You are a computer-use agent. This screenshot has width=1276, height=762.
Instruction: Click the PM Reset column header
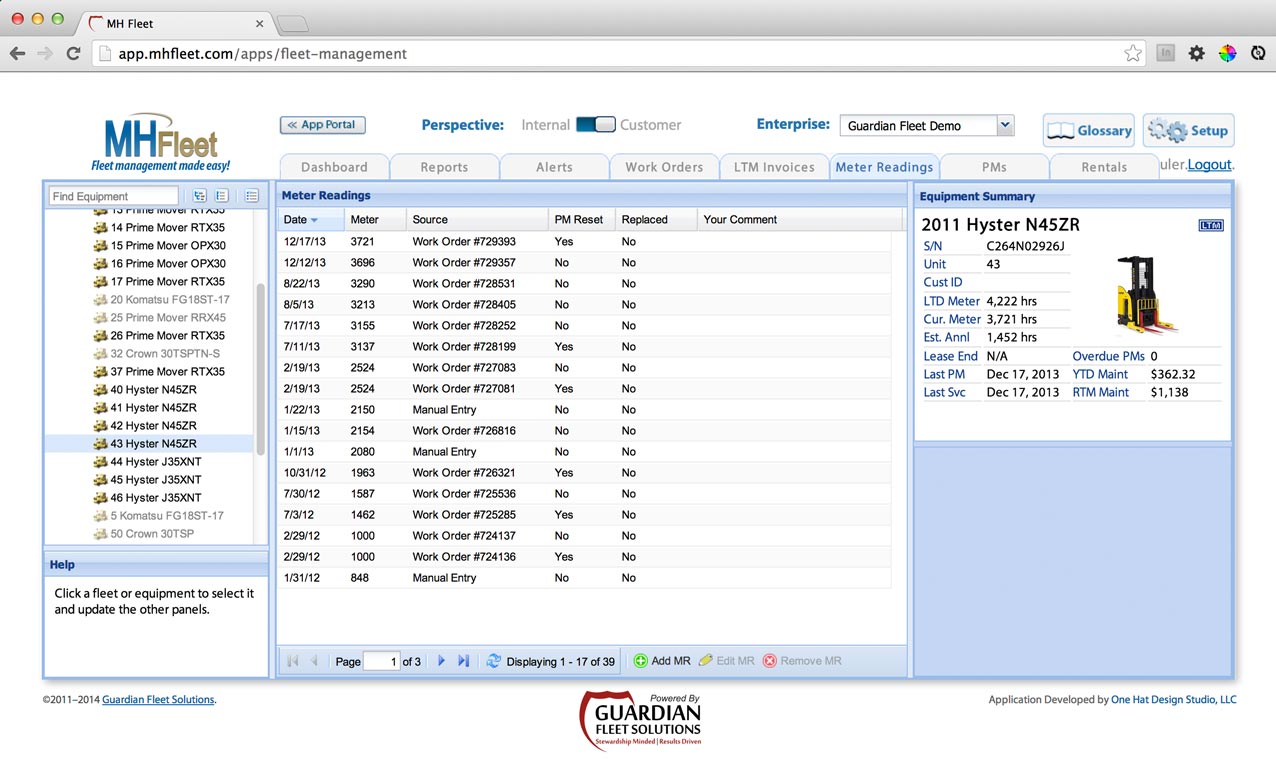tap(581, 220)
